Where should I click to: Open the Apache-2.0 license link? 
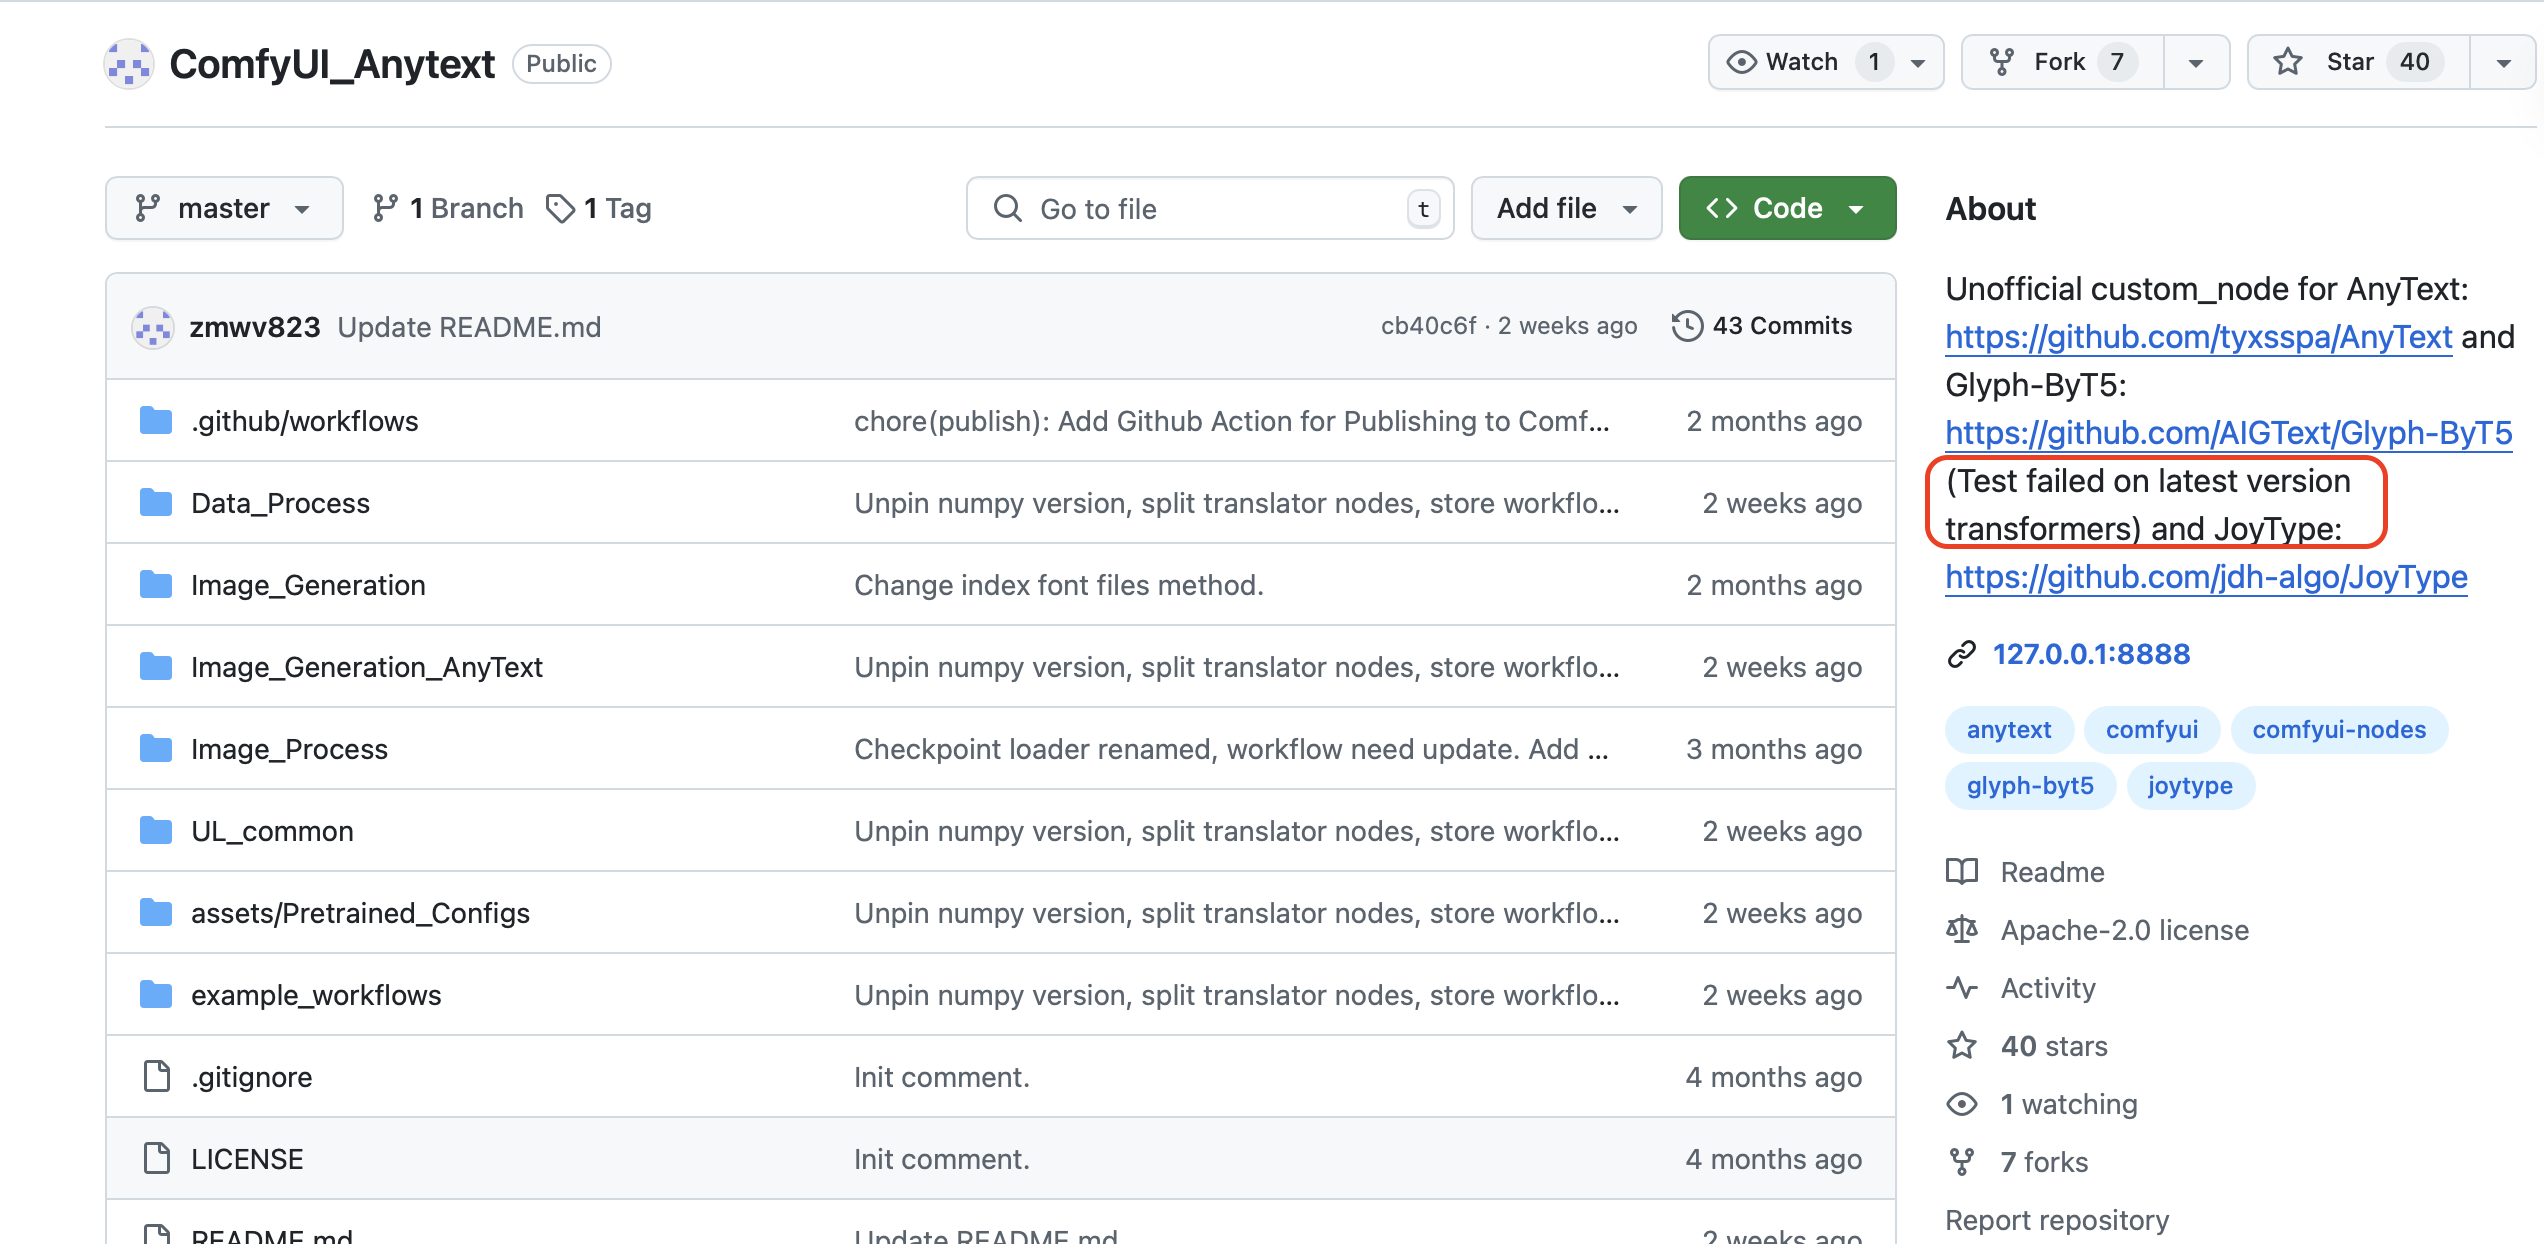[x=2124, y=930]
